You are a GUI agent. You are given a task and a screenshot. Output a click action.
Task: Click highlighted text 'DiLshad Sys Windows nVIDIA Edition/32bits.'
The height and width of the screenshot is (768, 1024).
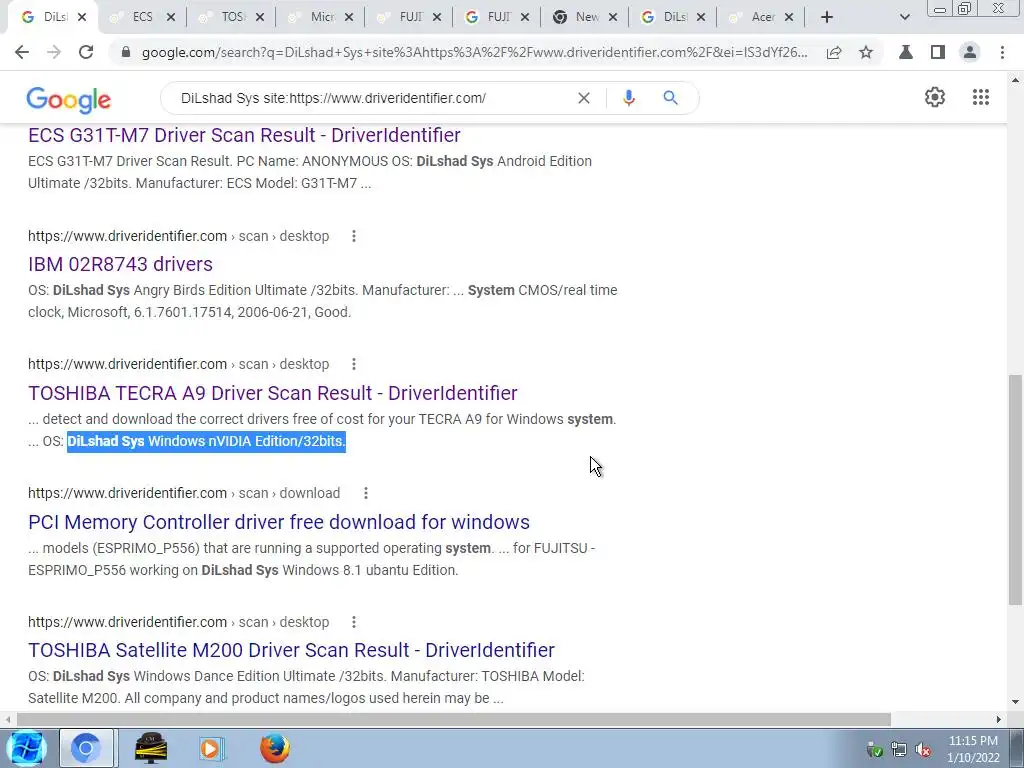tap(206, 441)
